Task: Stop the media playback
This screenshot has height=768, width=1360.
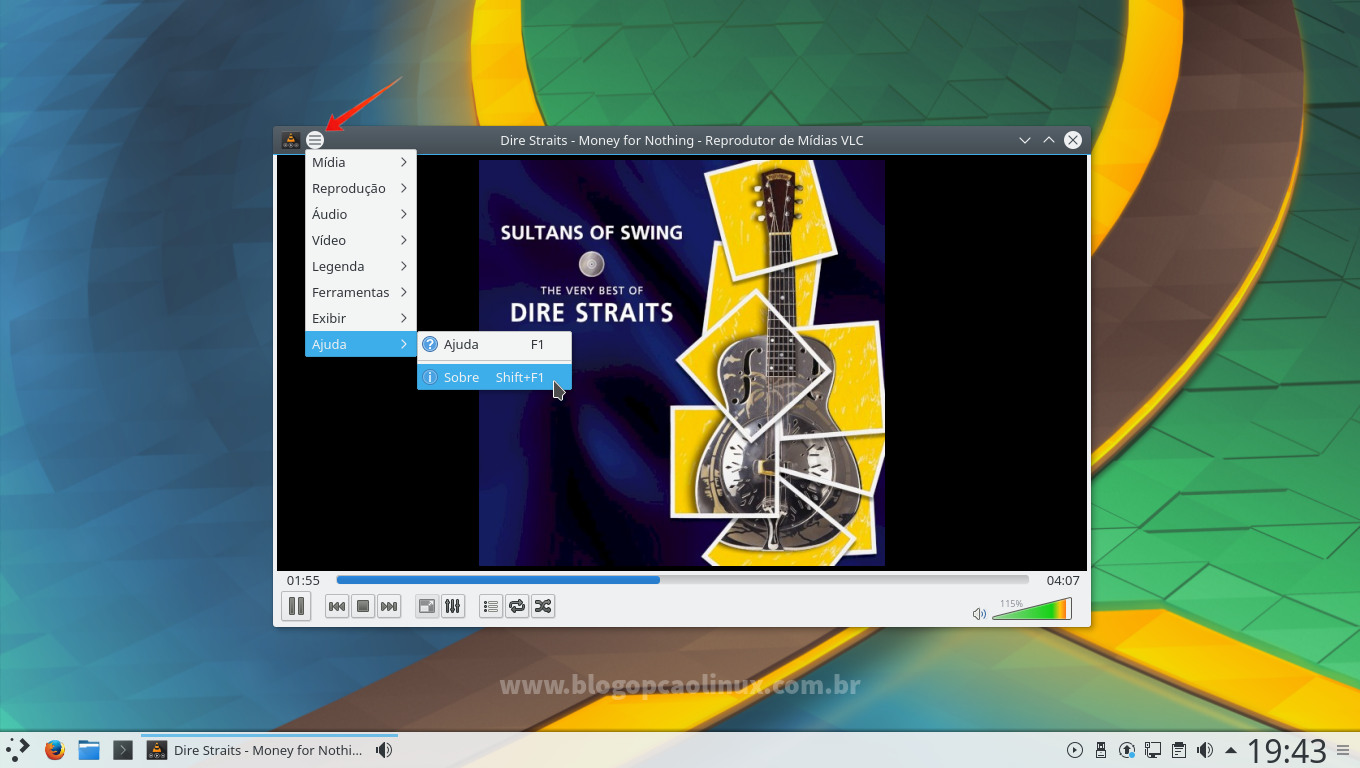Action: pyautogui.click(x=362, y=605)
